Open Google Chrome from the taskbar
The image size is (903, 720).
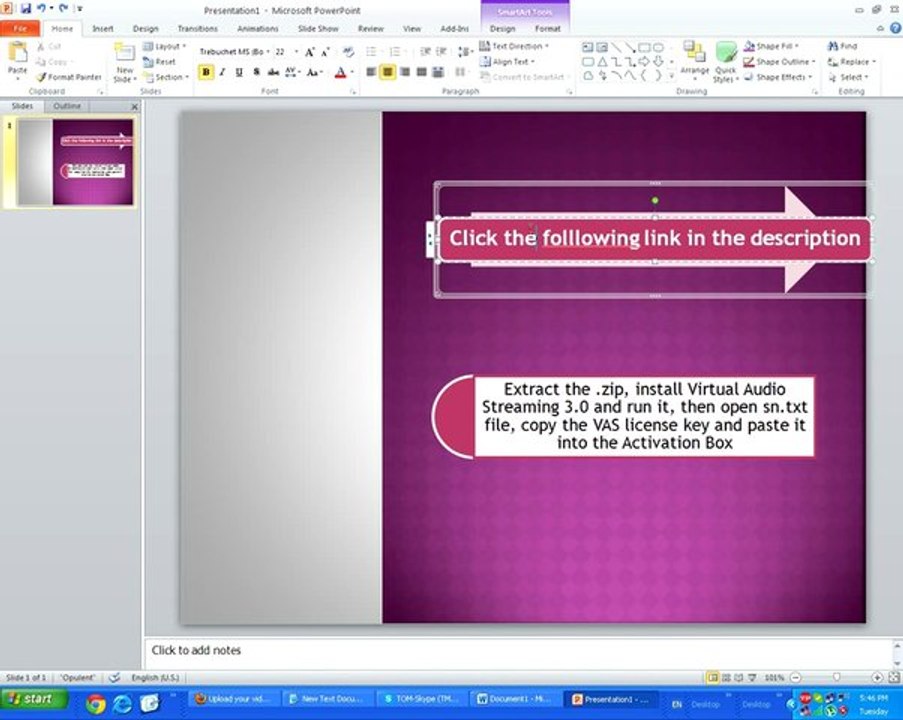tap(96, 703)
